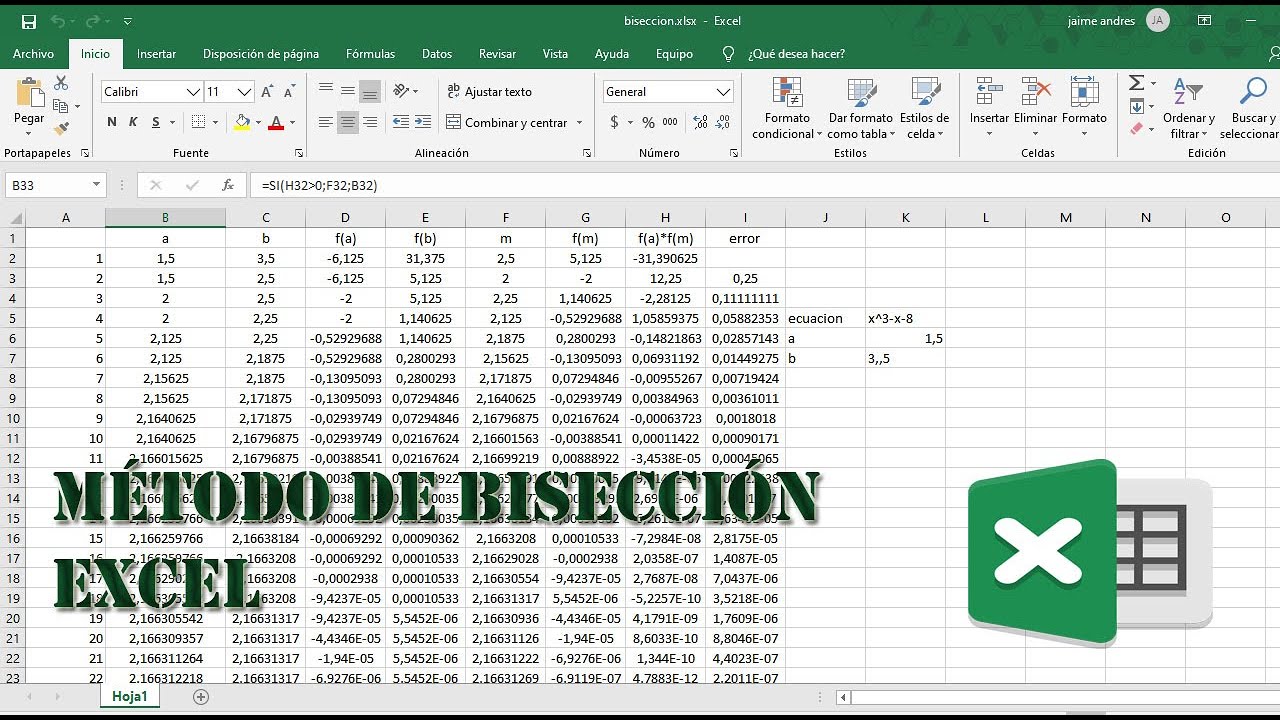Toggle bottom align option

click(370, 91)
